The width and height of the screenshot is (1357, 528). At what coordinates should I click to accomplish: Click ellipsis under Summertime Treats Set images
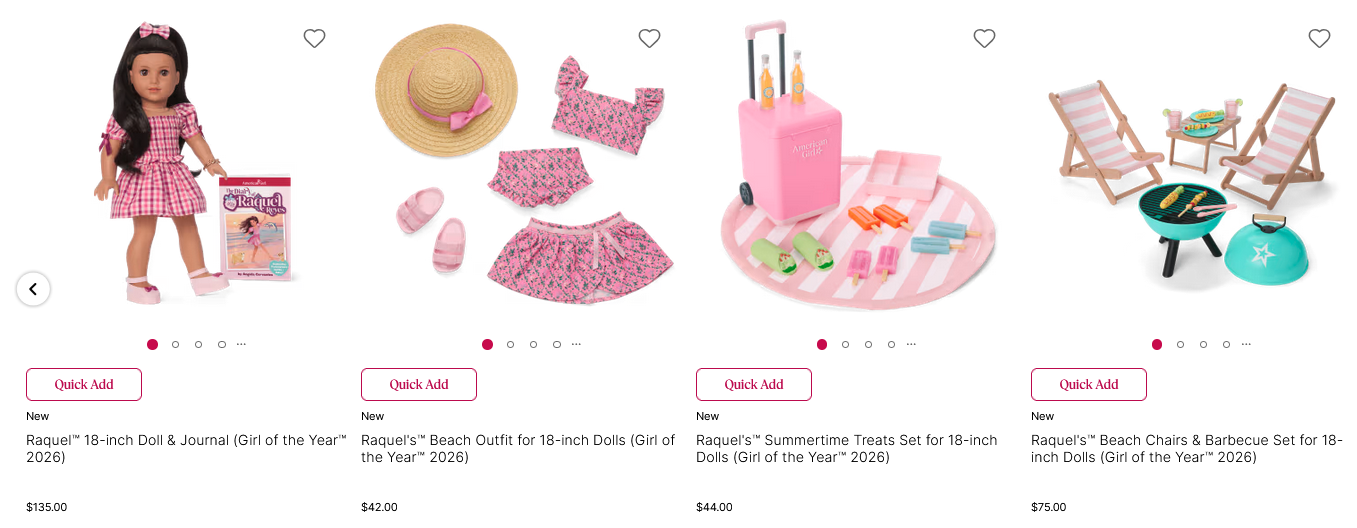[x=911, y=344]
